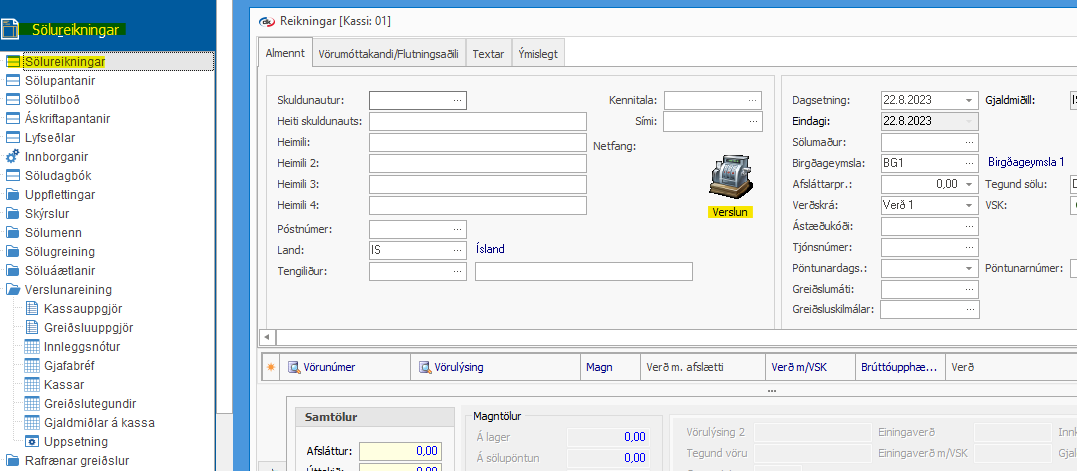Viewport: 1077px width, 471px height.
Task: Click into the Heiti skuldunauts field
Action: click(477, 121)
